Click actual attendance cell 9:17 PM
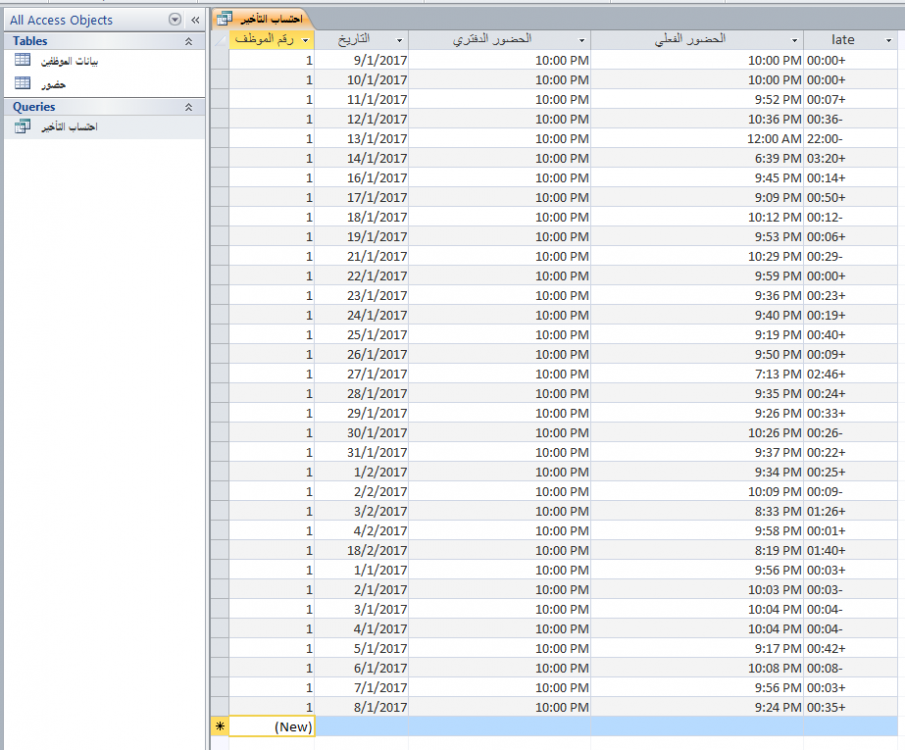This screenshot has height=750, width=905. (697, 648)
